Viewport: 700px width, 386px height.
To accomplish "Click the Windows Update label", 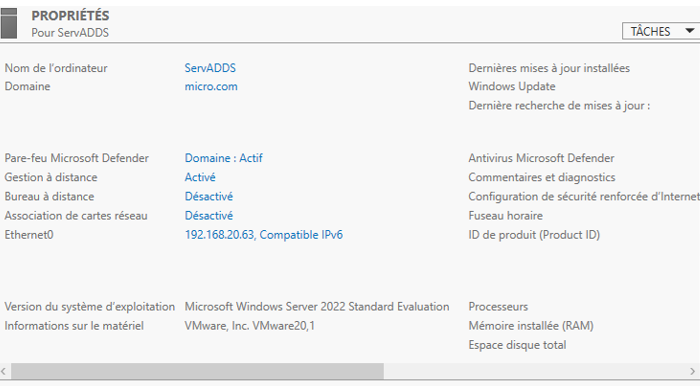I will pyautogui.click(x=512, y=86).
